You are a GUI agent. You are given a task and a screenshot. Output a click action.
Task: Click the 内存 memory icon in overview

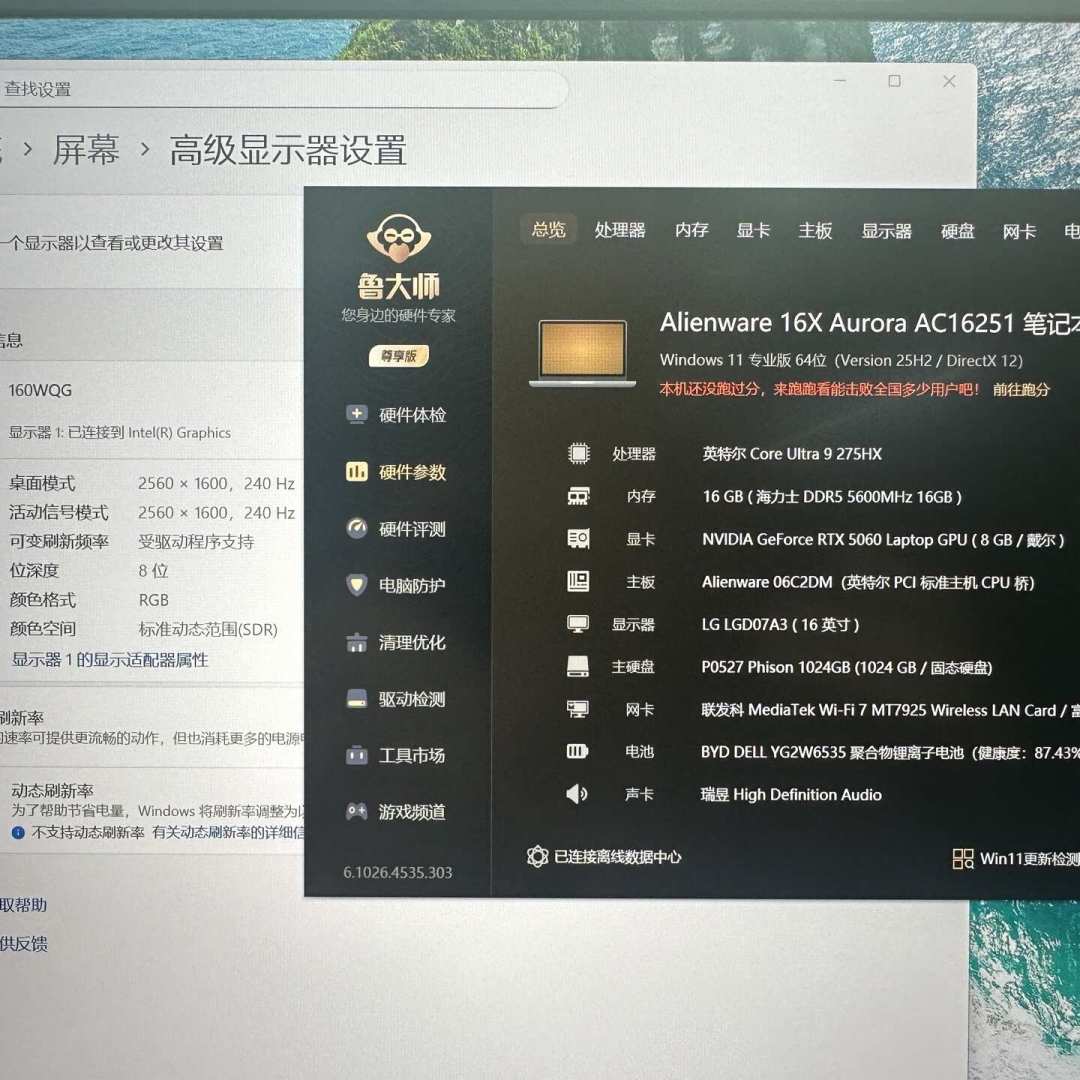[x=579, y=496]
